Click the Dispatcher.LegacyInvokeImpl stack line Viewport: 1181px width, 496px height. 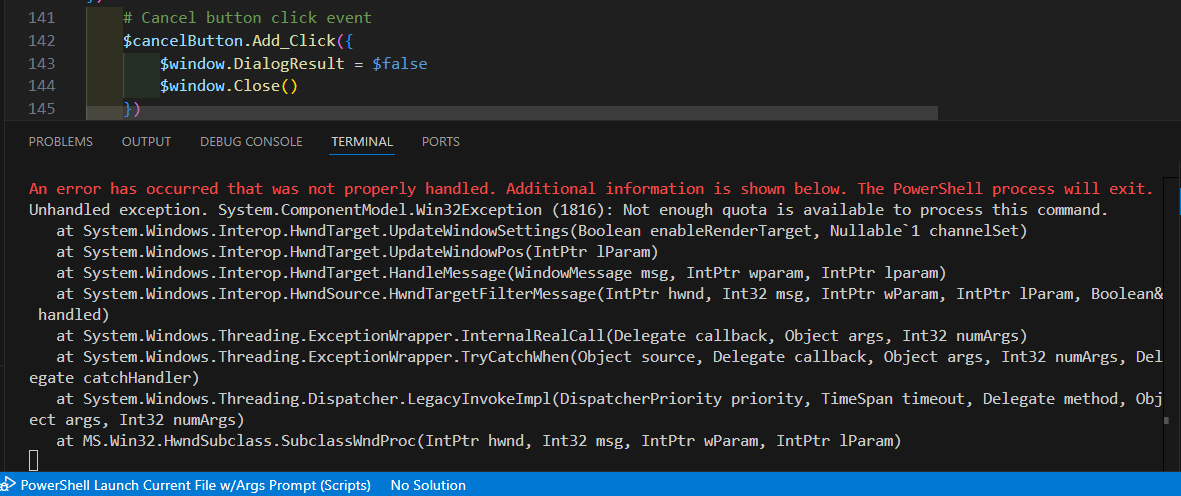click(597, 409)
